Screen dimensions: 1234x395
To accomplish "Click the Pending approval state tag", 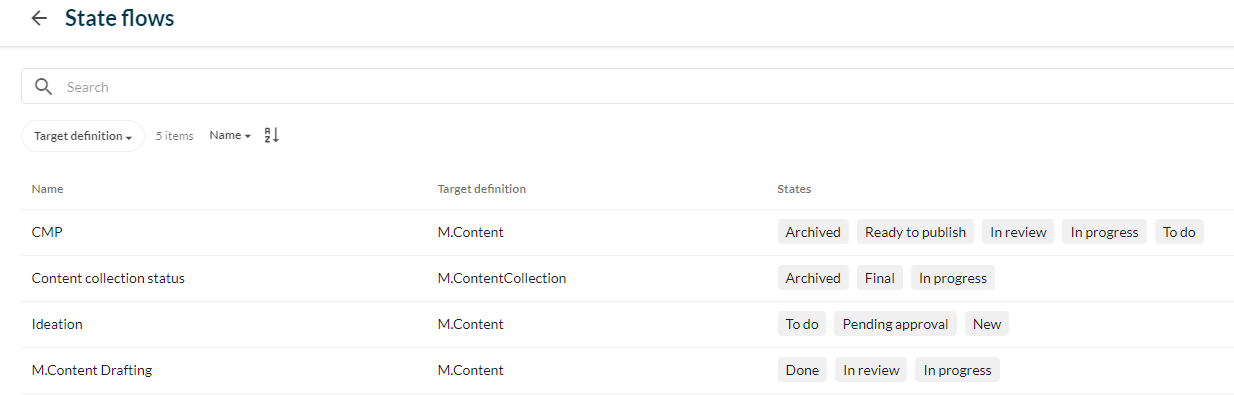I will [895, 324].
